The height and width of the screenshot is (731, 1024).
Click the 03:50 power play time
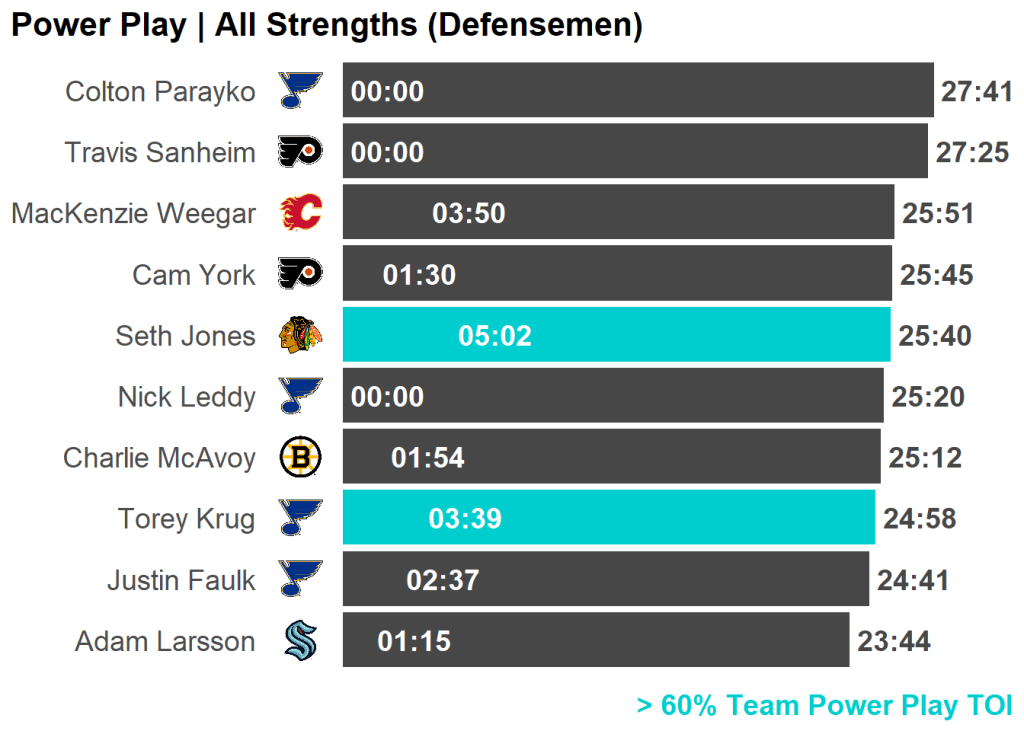pyautogui.click(x=468, y=214)
